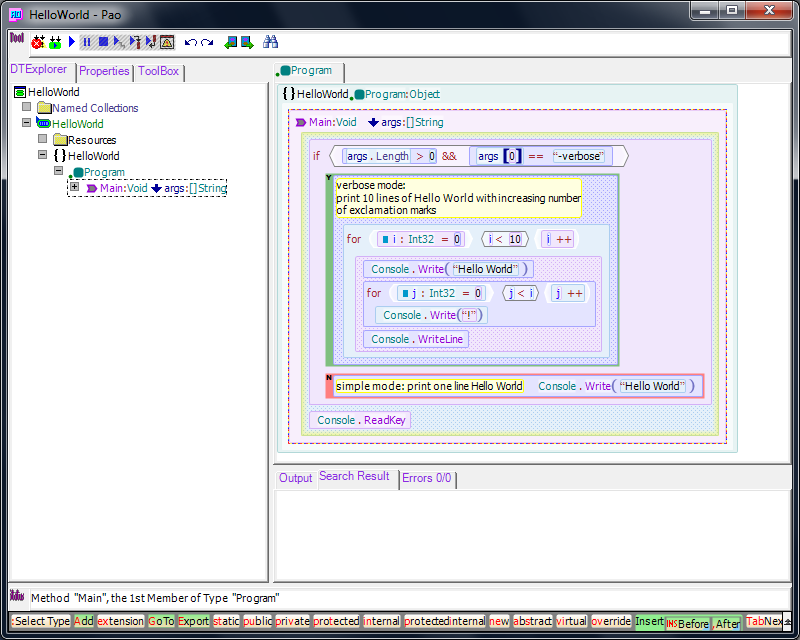This screenshot has width=800, height=640.
Task: Click the Undo arrow icon
Action: tap(190, 42)
